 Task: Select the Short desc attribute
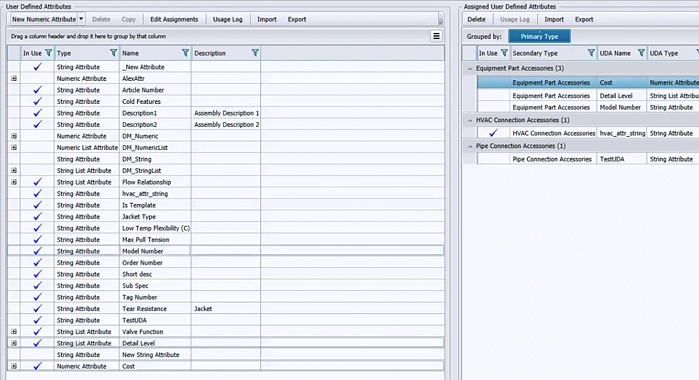click(137, 274)
